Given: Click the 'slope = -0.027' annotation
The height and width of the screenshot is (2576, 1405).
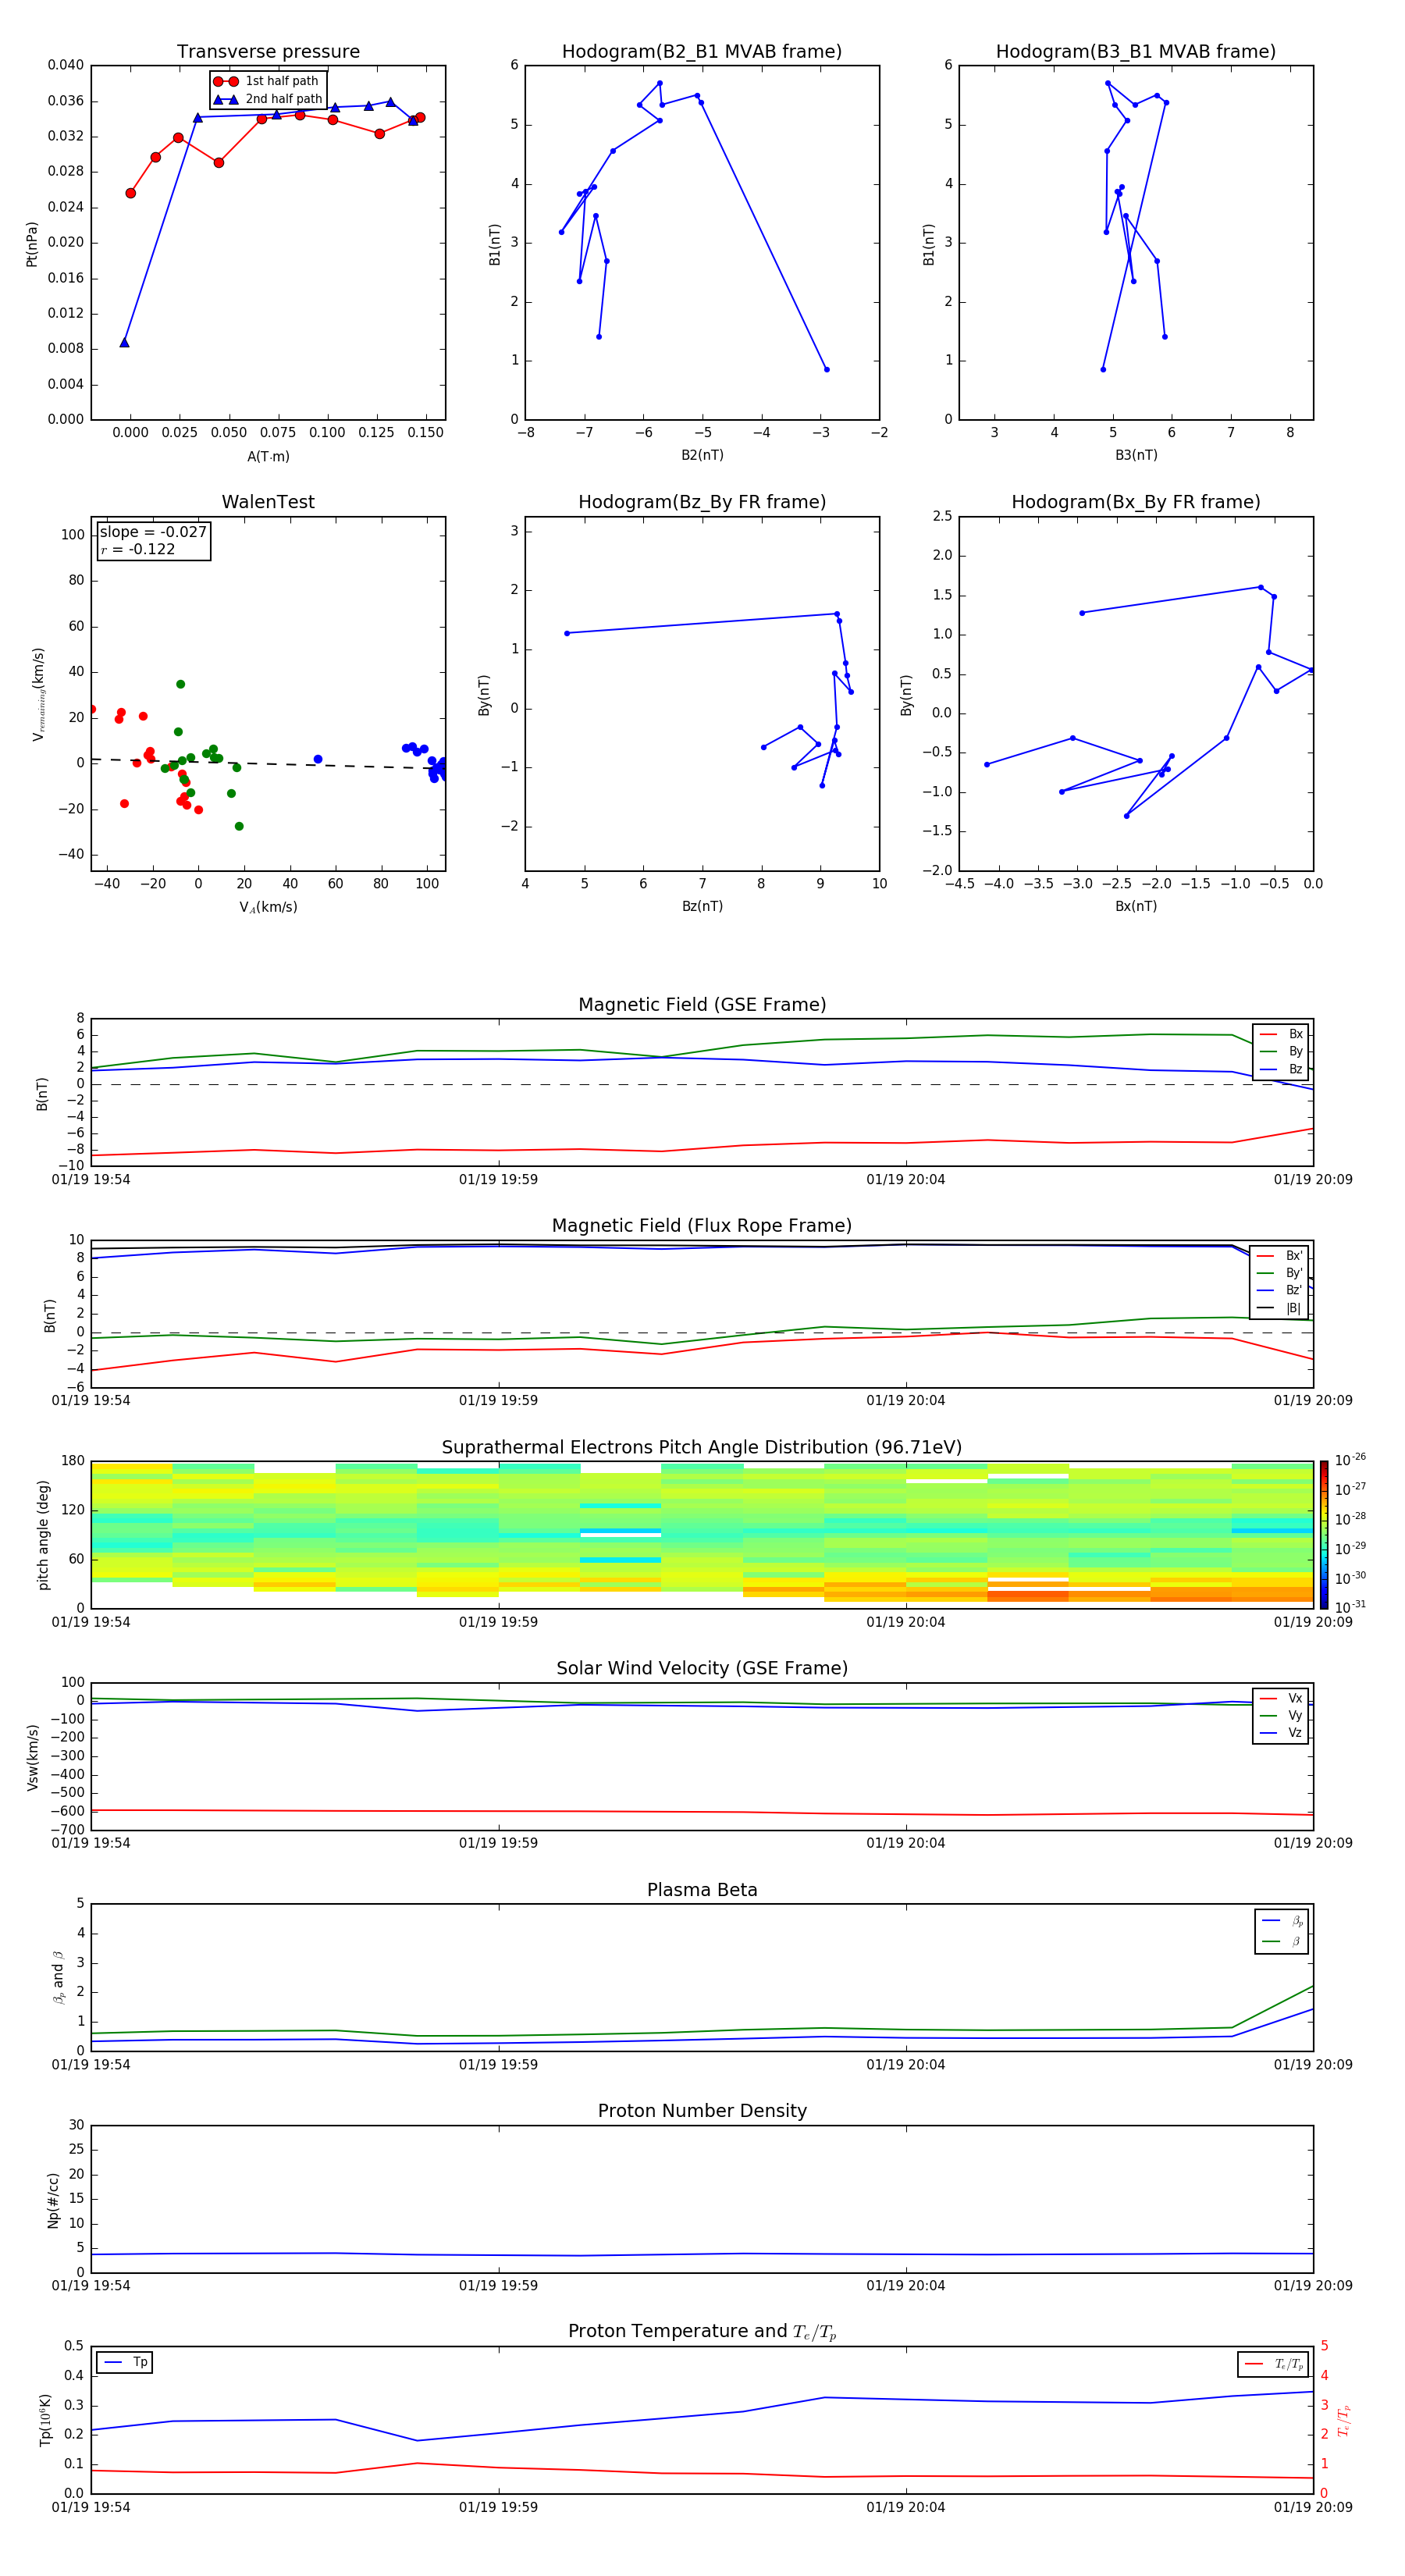Looking at the screenshot, I should [153, 532].
